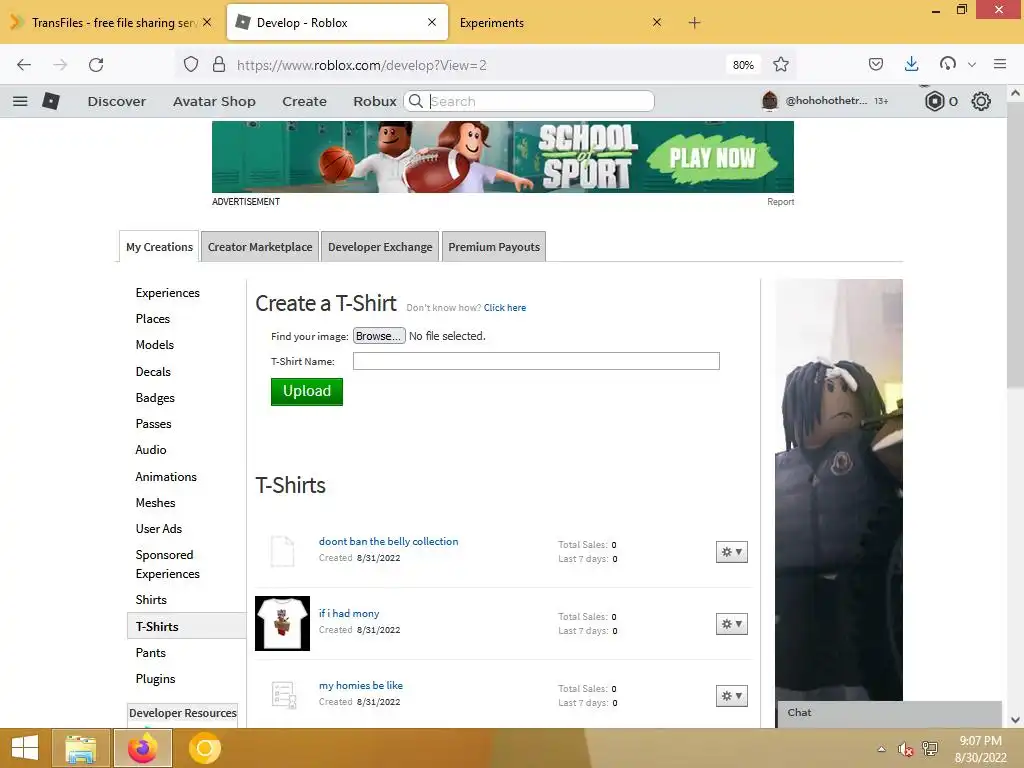This screenshot has width=1024, height=768.
Task: Click the muted volume tray icon
Action: point(905,749)
